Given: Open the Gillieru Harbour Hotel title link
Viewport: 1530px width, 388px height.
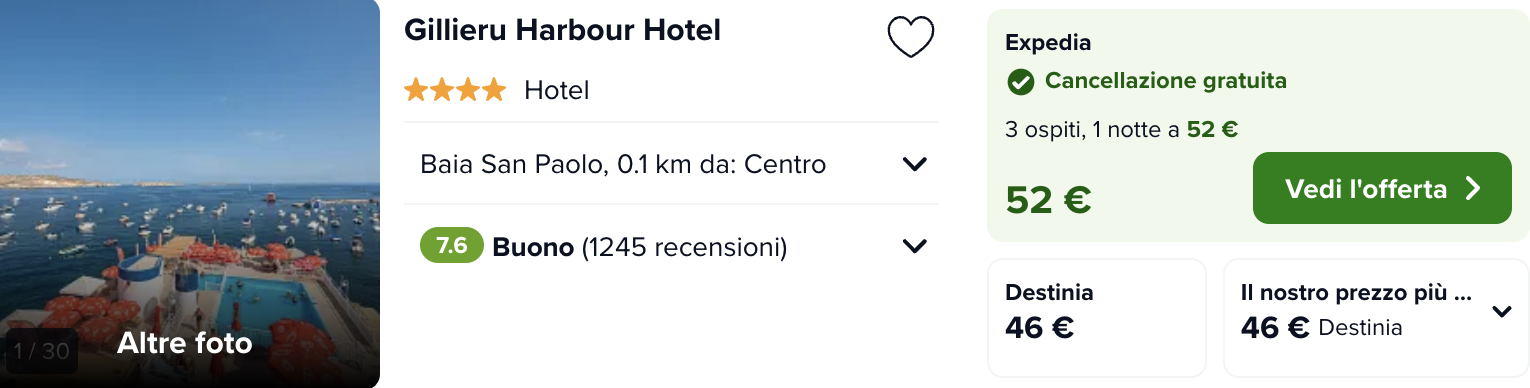Looking at the screenshot, I should click(562, 31).
